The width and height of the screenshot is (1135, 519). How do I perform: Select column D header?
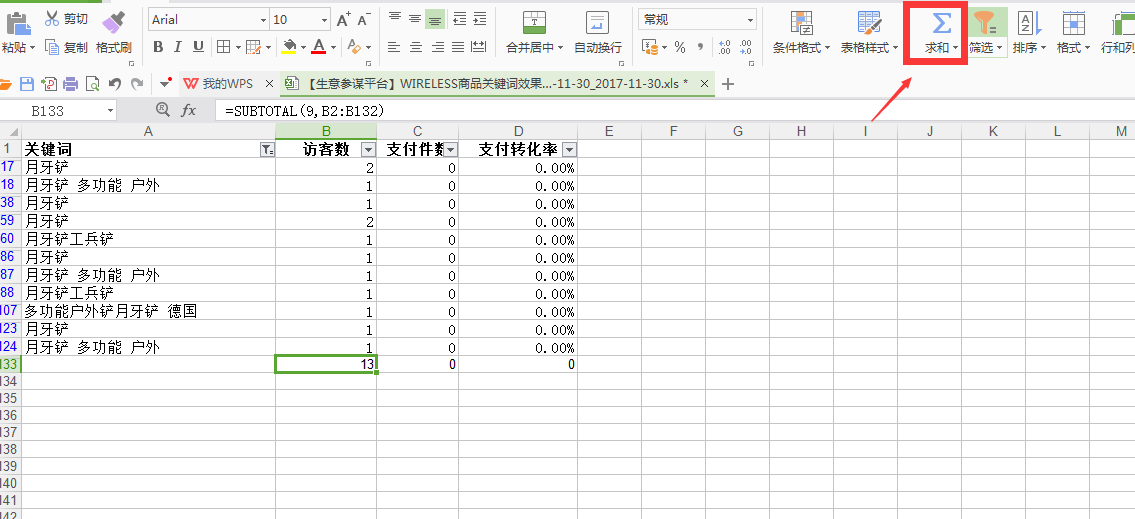tap(518, 131)
